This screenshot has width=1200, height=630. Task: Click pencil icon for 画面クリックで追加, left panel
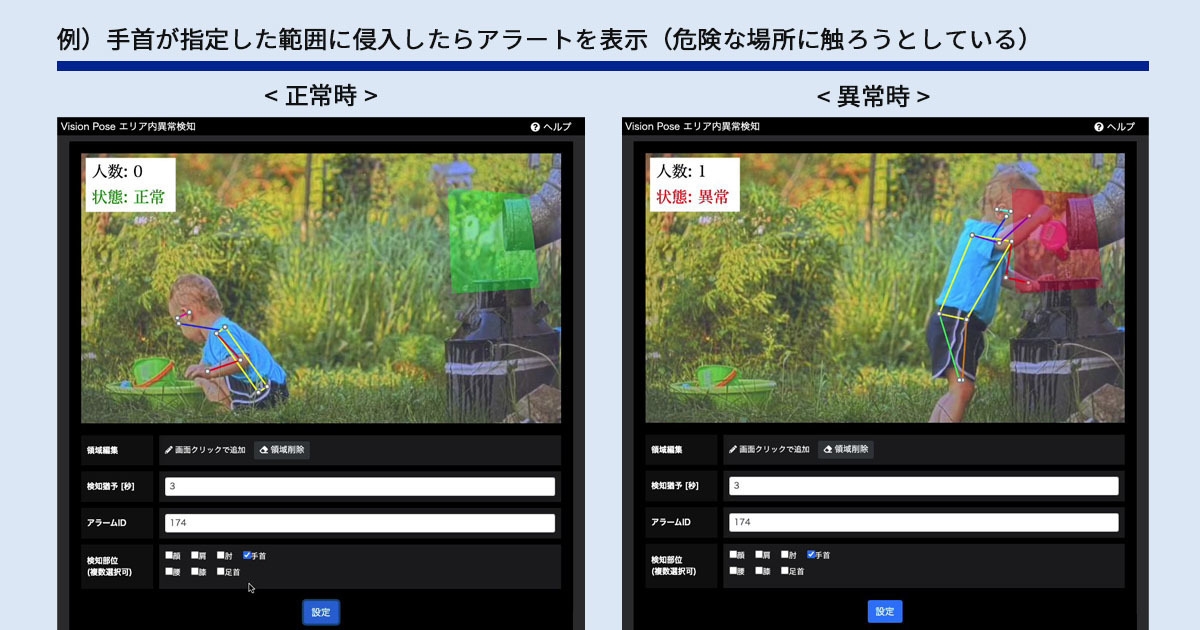(169, 450)
